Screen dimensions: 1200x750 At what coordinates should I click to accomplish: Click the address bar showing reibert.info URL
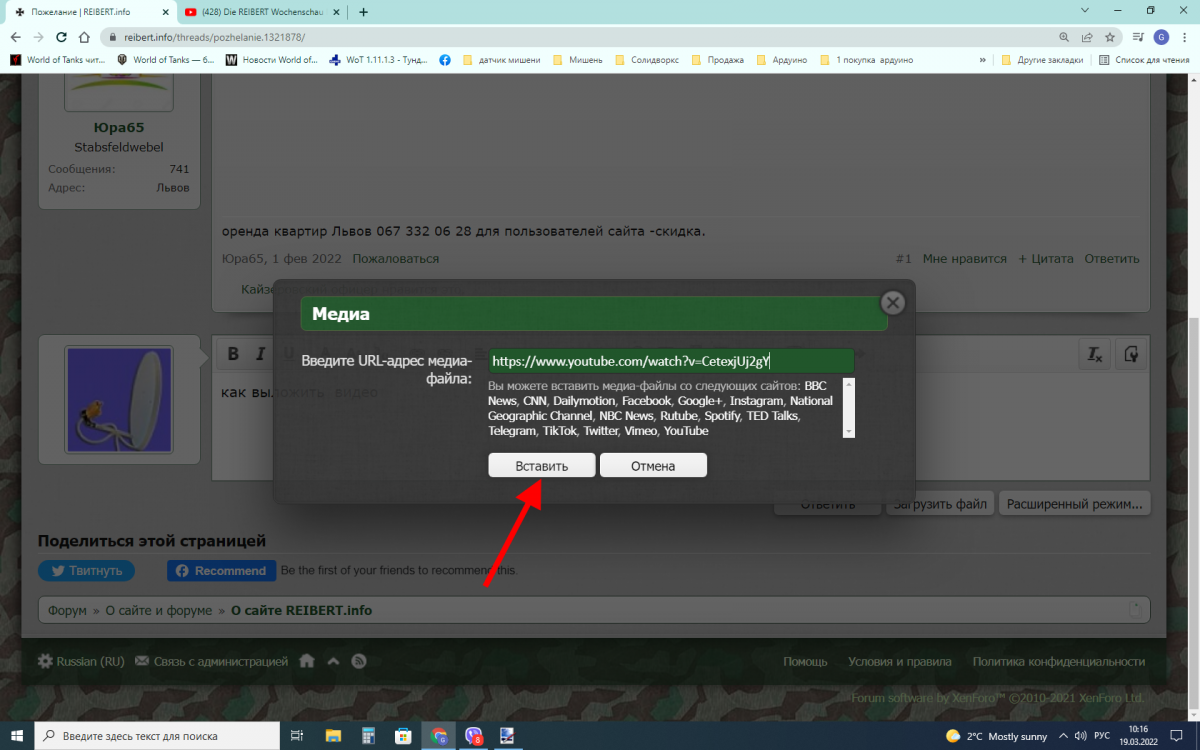click(580, 37)
